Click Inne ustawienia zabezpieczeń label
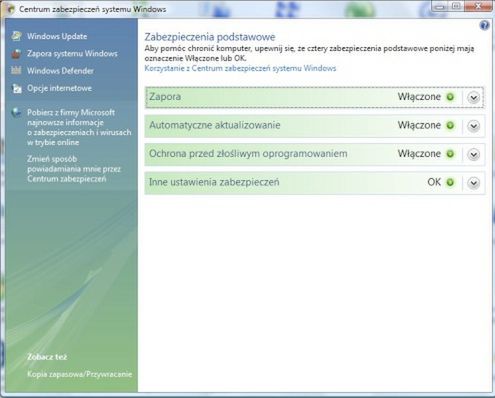The height and width of the screenshot is (398, 495). tap(214, 182)
